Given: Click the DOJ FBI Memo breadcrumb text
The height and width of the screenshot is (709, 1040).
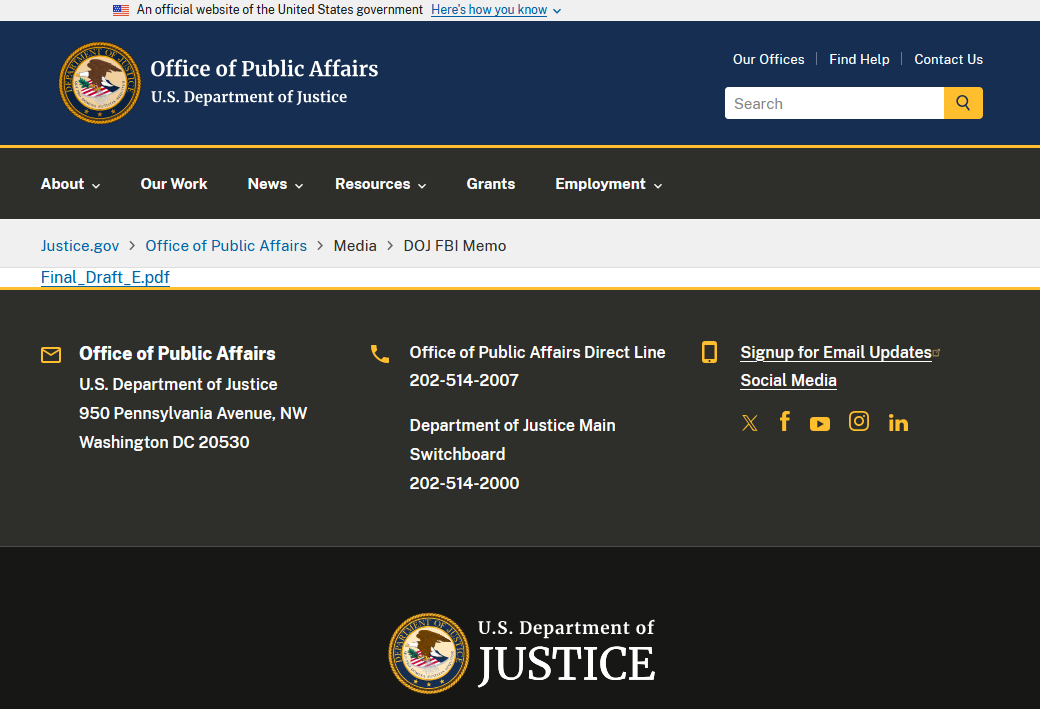Looking at the screenshot, I should (454, 245).
